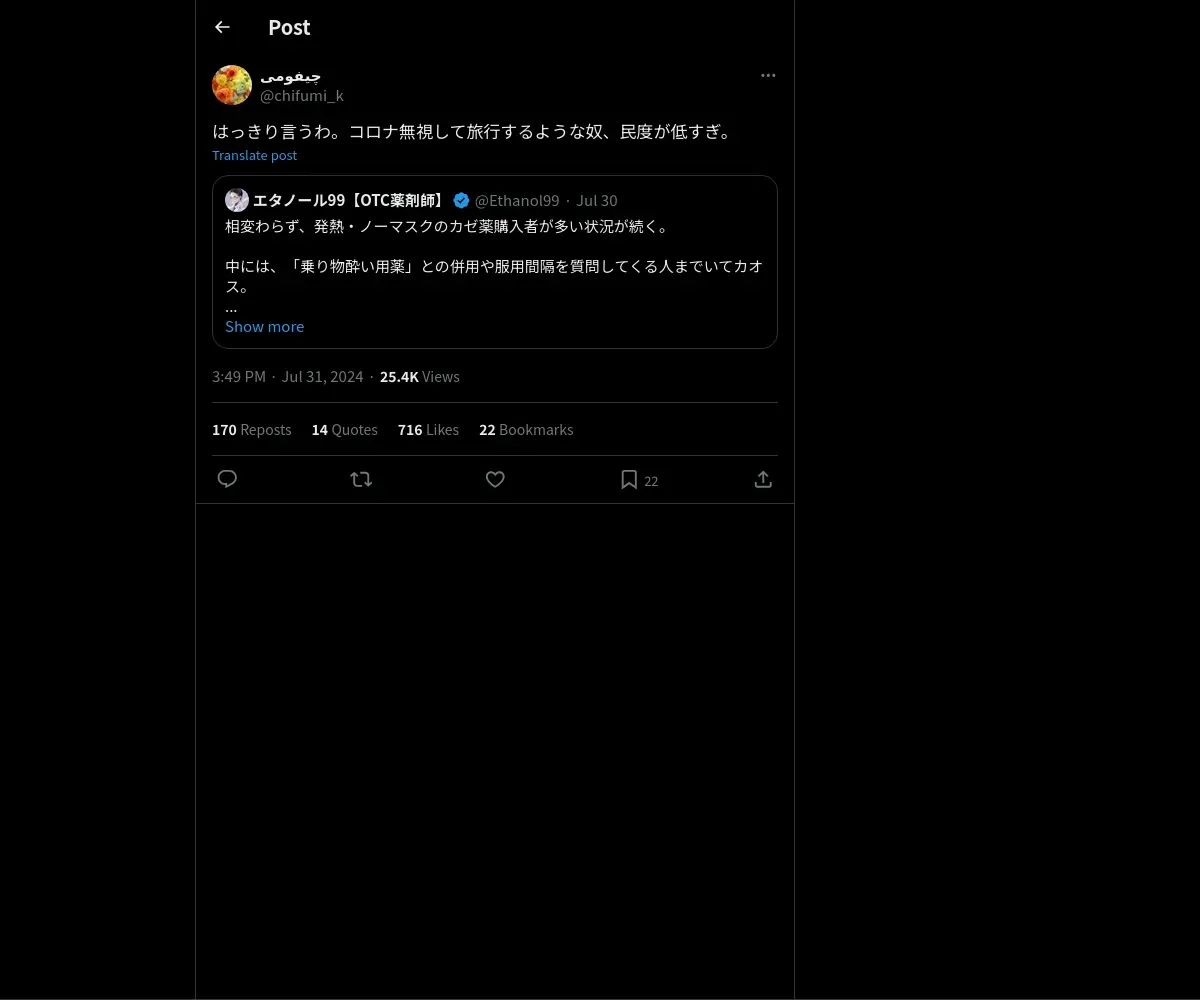Expand quoted post with Show more
This screenshot has width=1200, height=1000.
click(x=264, y=326)
